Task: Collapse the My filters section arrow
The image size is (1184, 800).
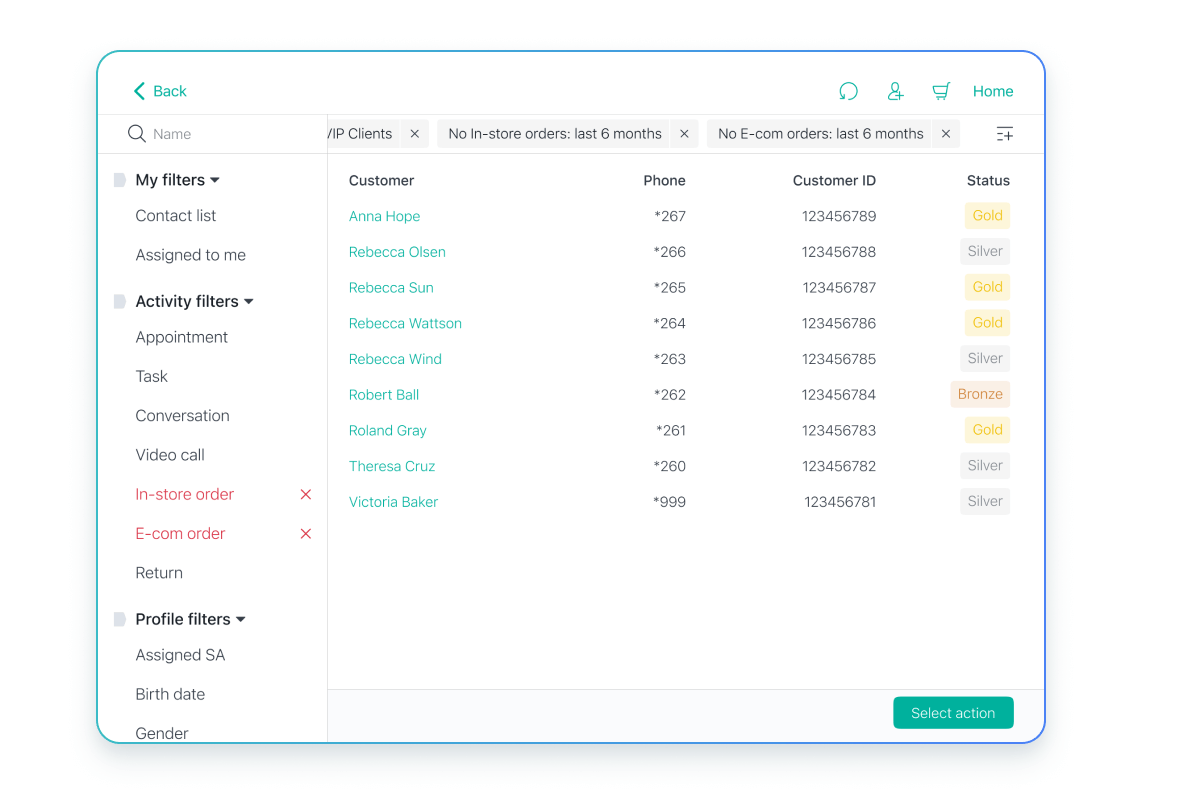Action: click(215, 181)
